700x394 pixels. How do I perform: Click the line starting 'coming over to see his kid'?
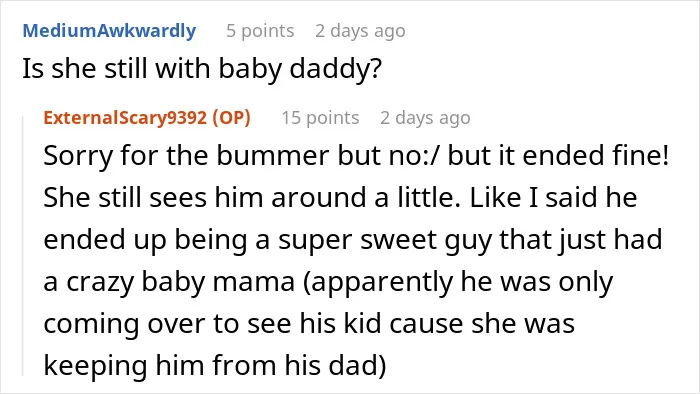(309, 323)
